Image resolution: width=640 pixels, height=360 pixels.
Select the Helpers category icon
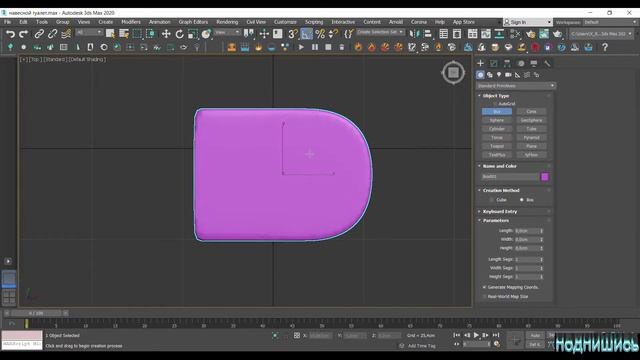(x=518, y=75)
